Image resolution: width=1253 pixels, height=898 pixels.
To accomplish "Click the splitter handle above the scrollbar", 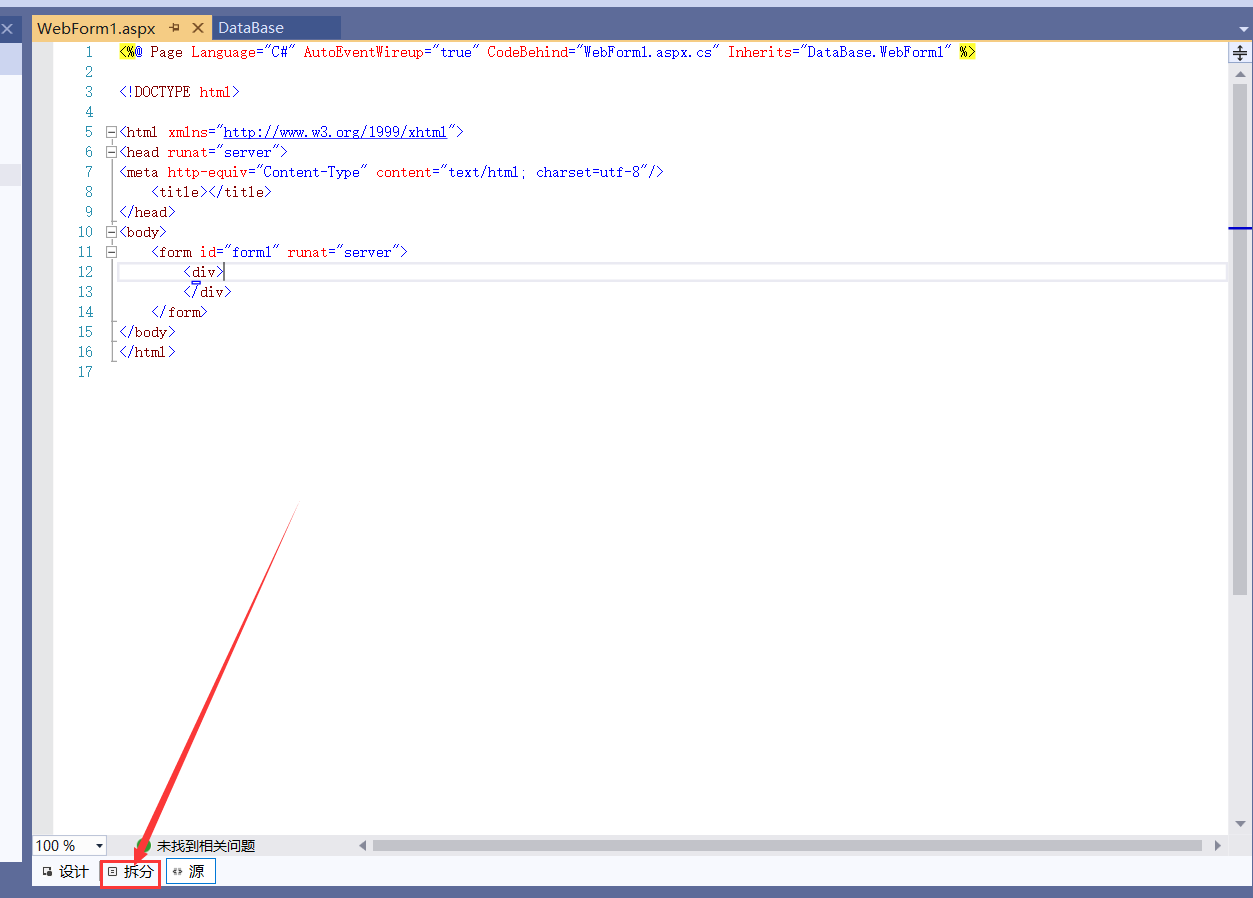I will [x=1238, y=51].
